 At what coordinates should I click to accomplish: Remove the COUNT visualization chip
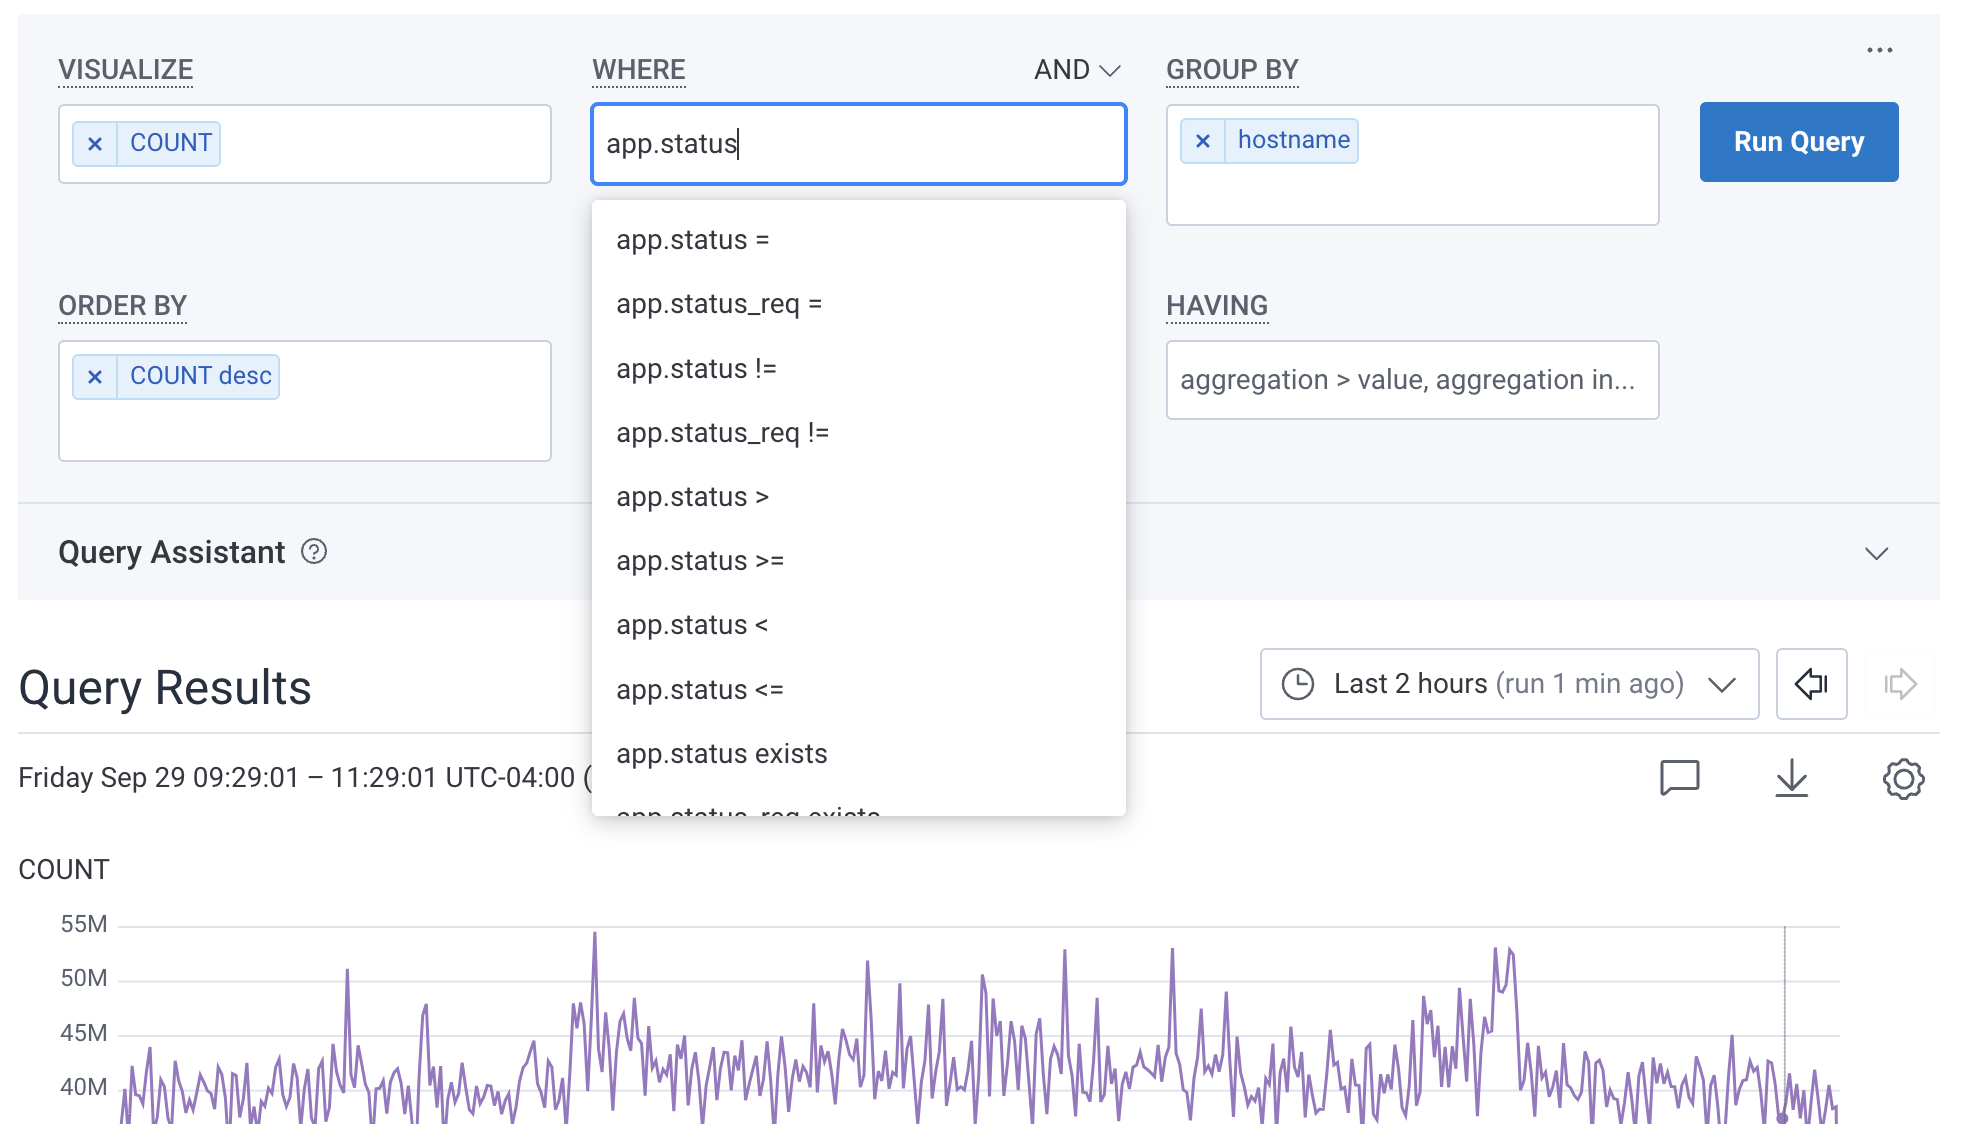[x=95, y=143]
